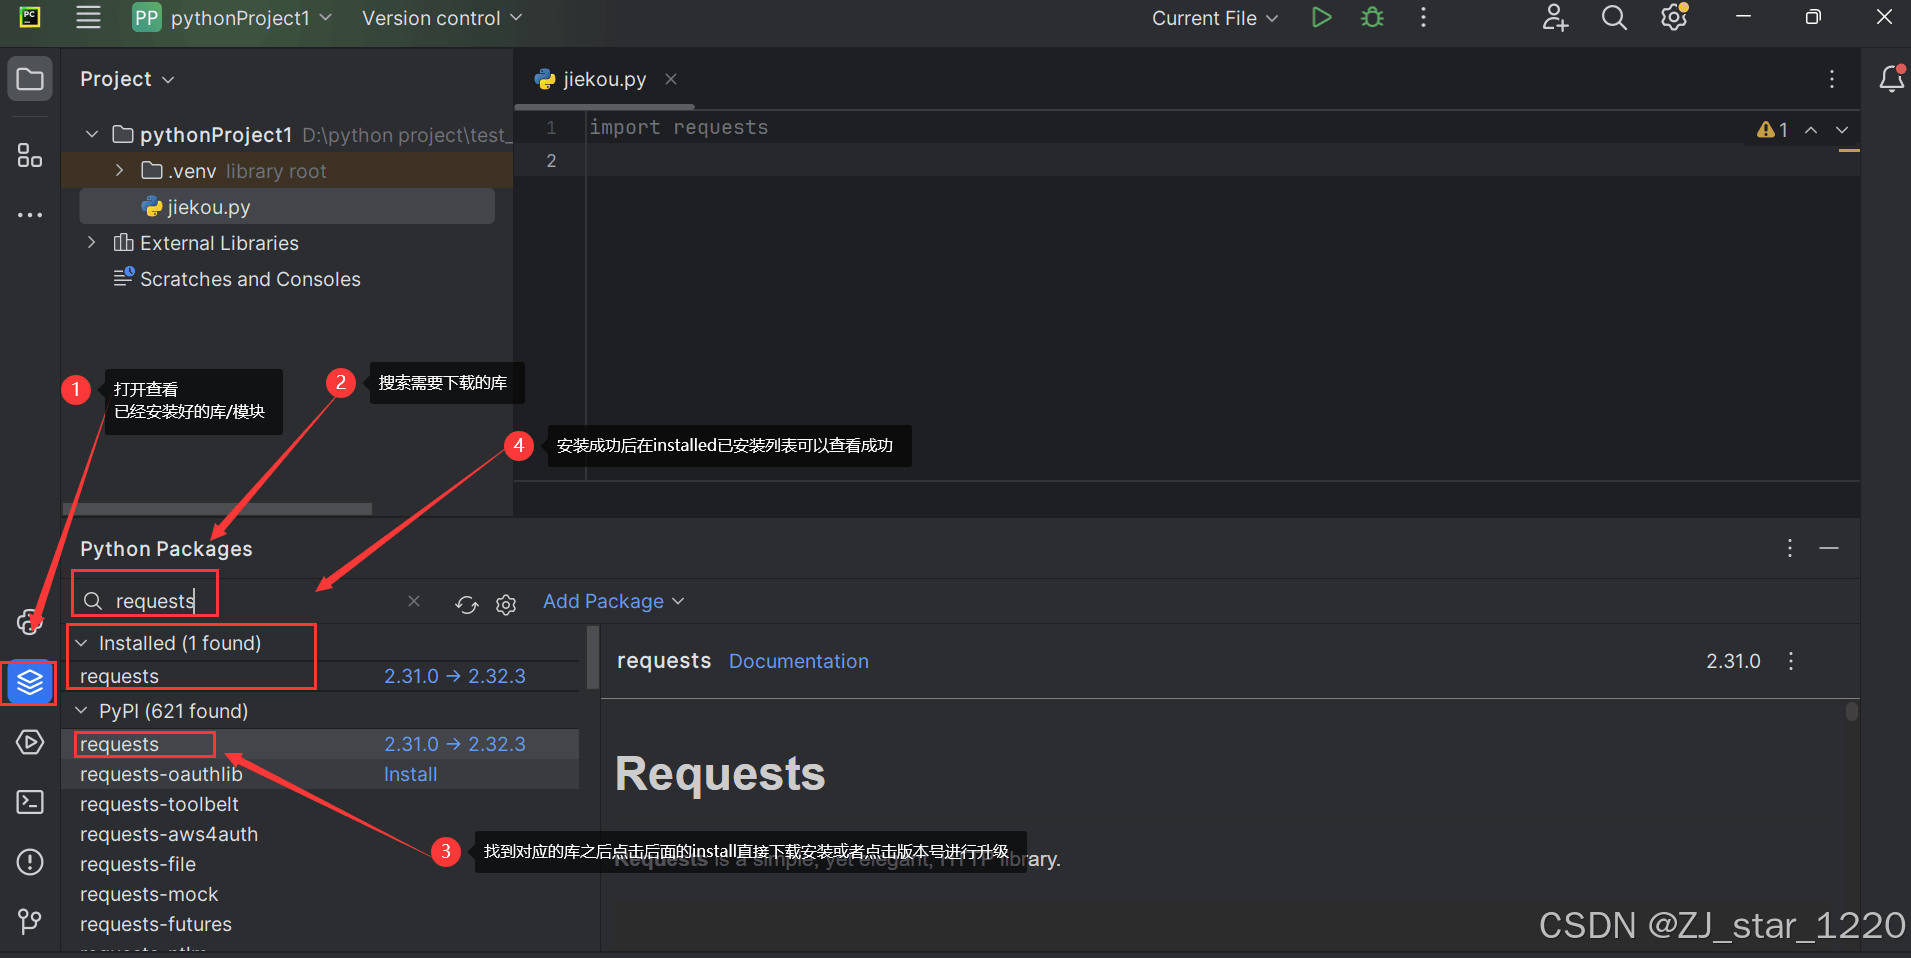
Task: Open the Structure tool window
Action: click(30, 155)
